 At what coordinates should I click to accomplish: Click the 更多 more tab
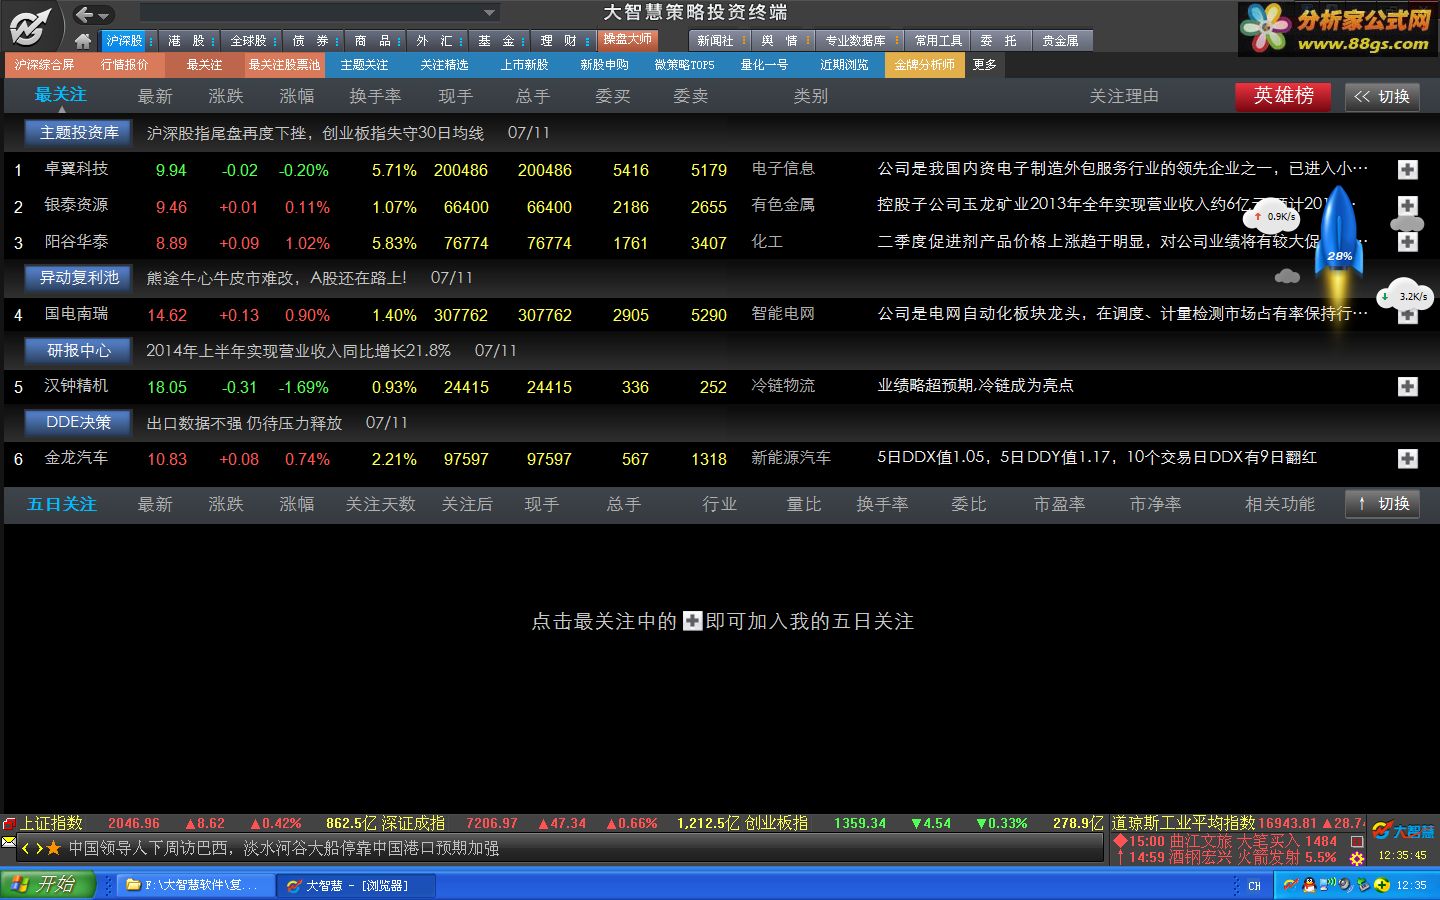point(985,65)
